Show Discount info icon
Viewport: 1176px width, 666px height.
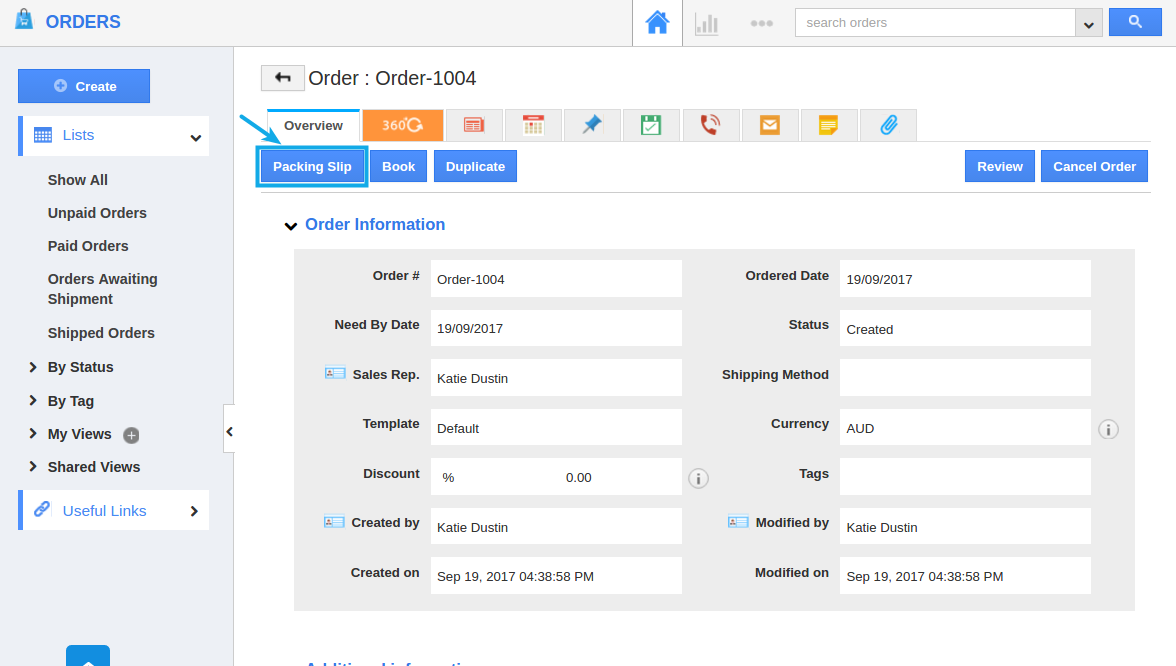698,478
